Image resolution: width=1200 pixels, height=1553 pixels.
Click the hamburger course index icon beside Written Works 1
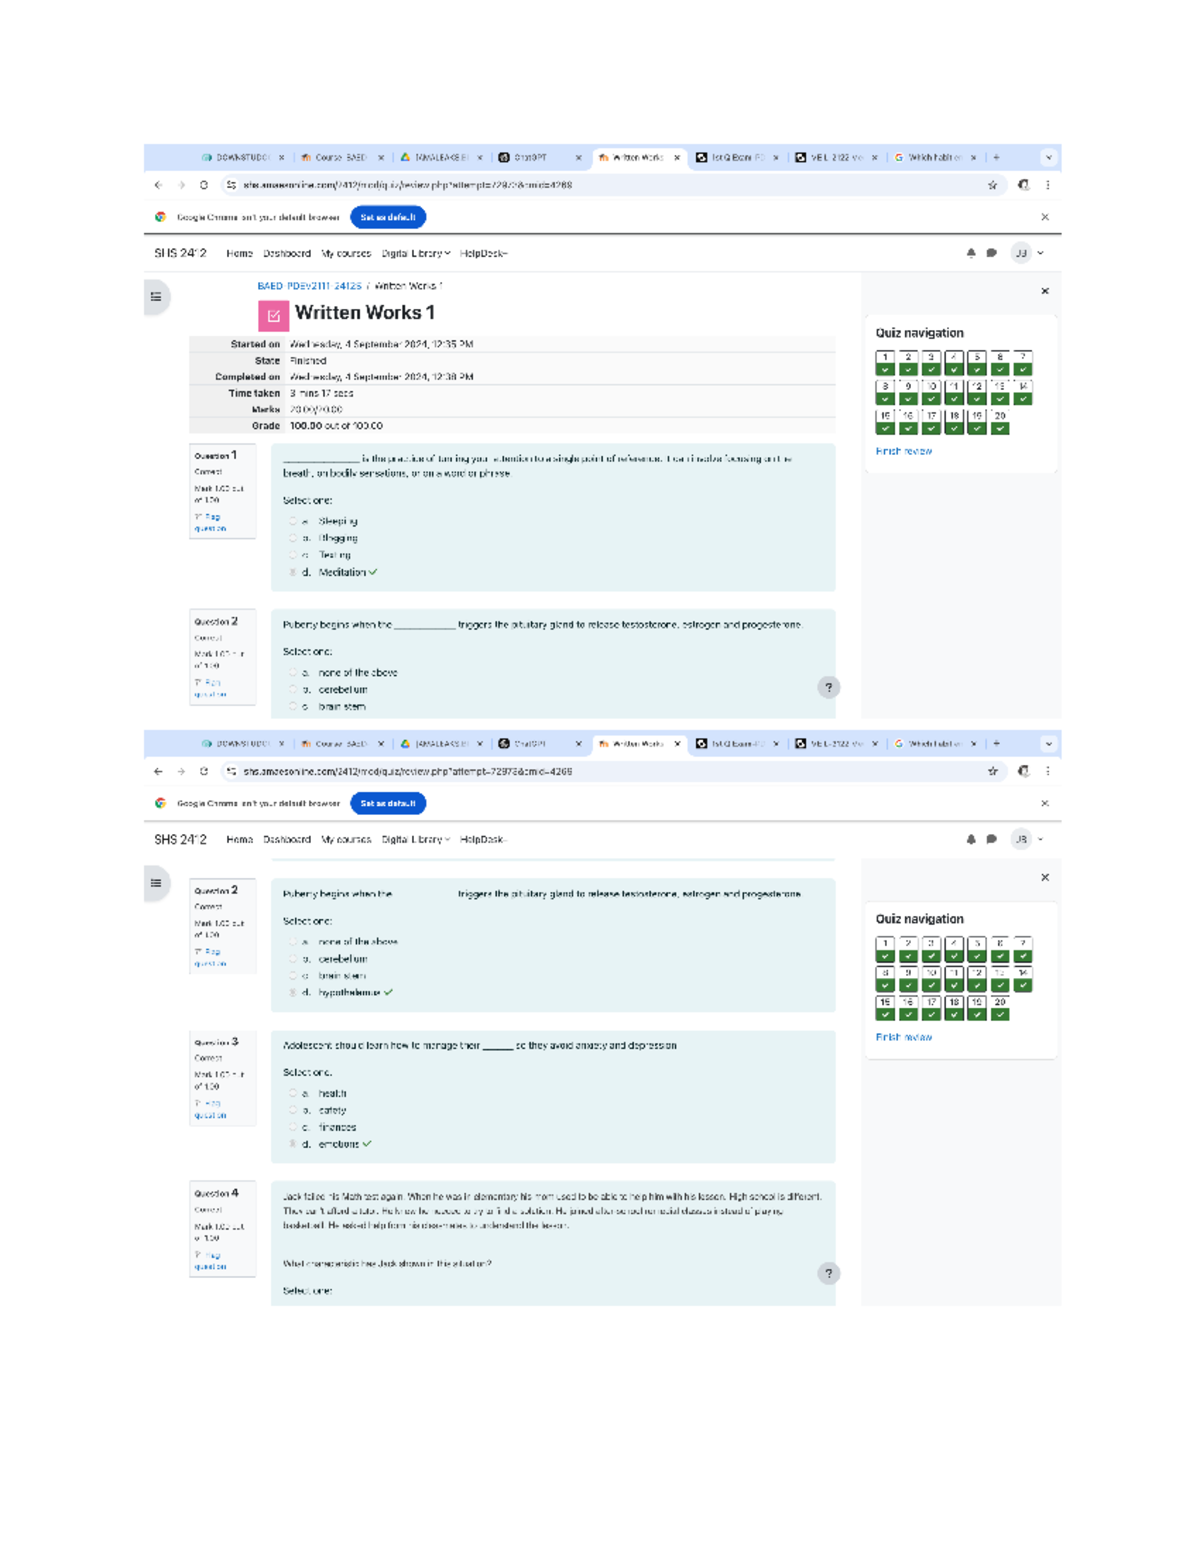(x=156, y=297)
